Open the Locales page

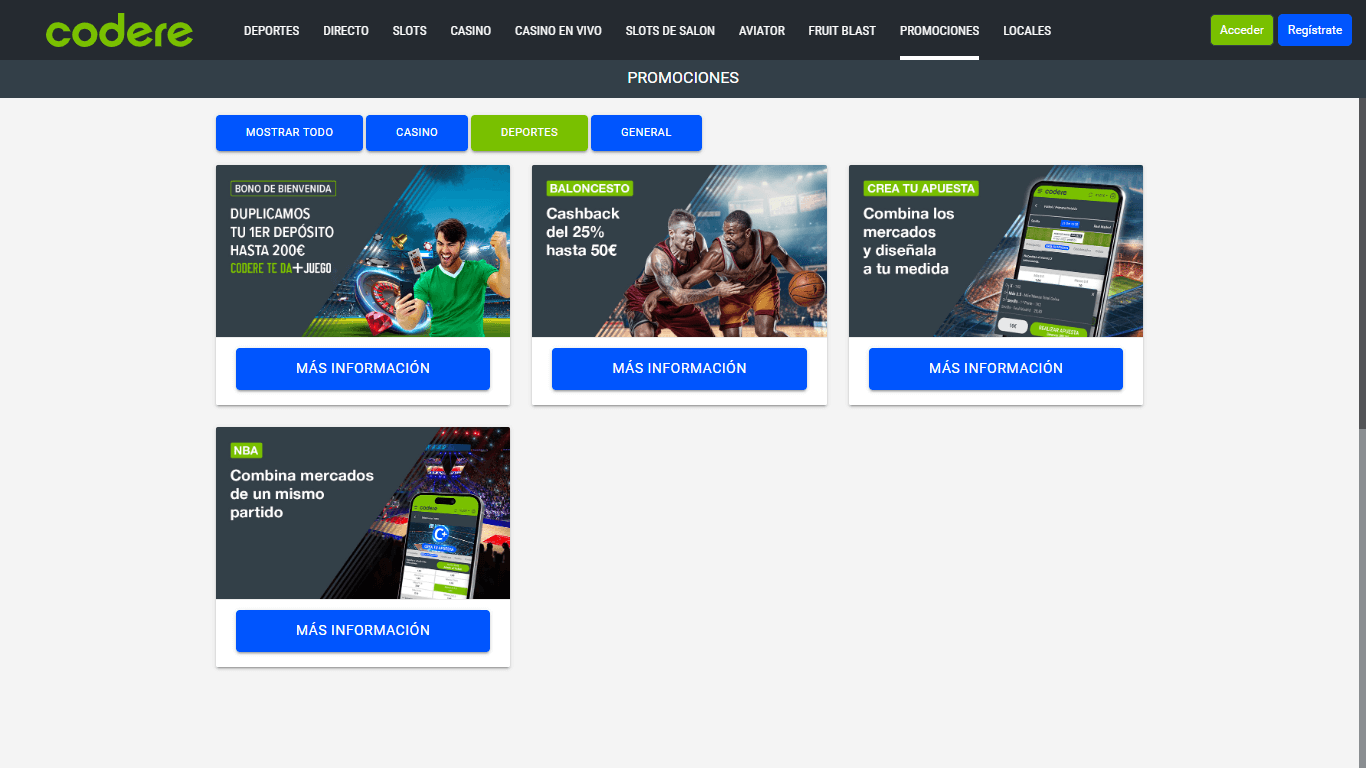(x=1027, y=31)
